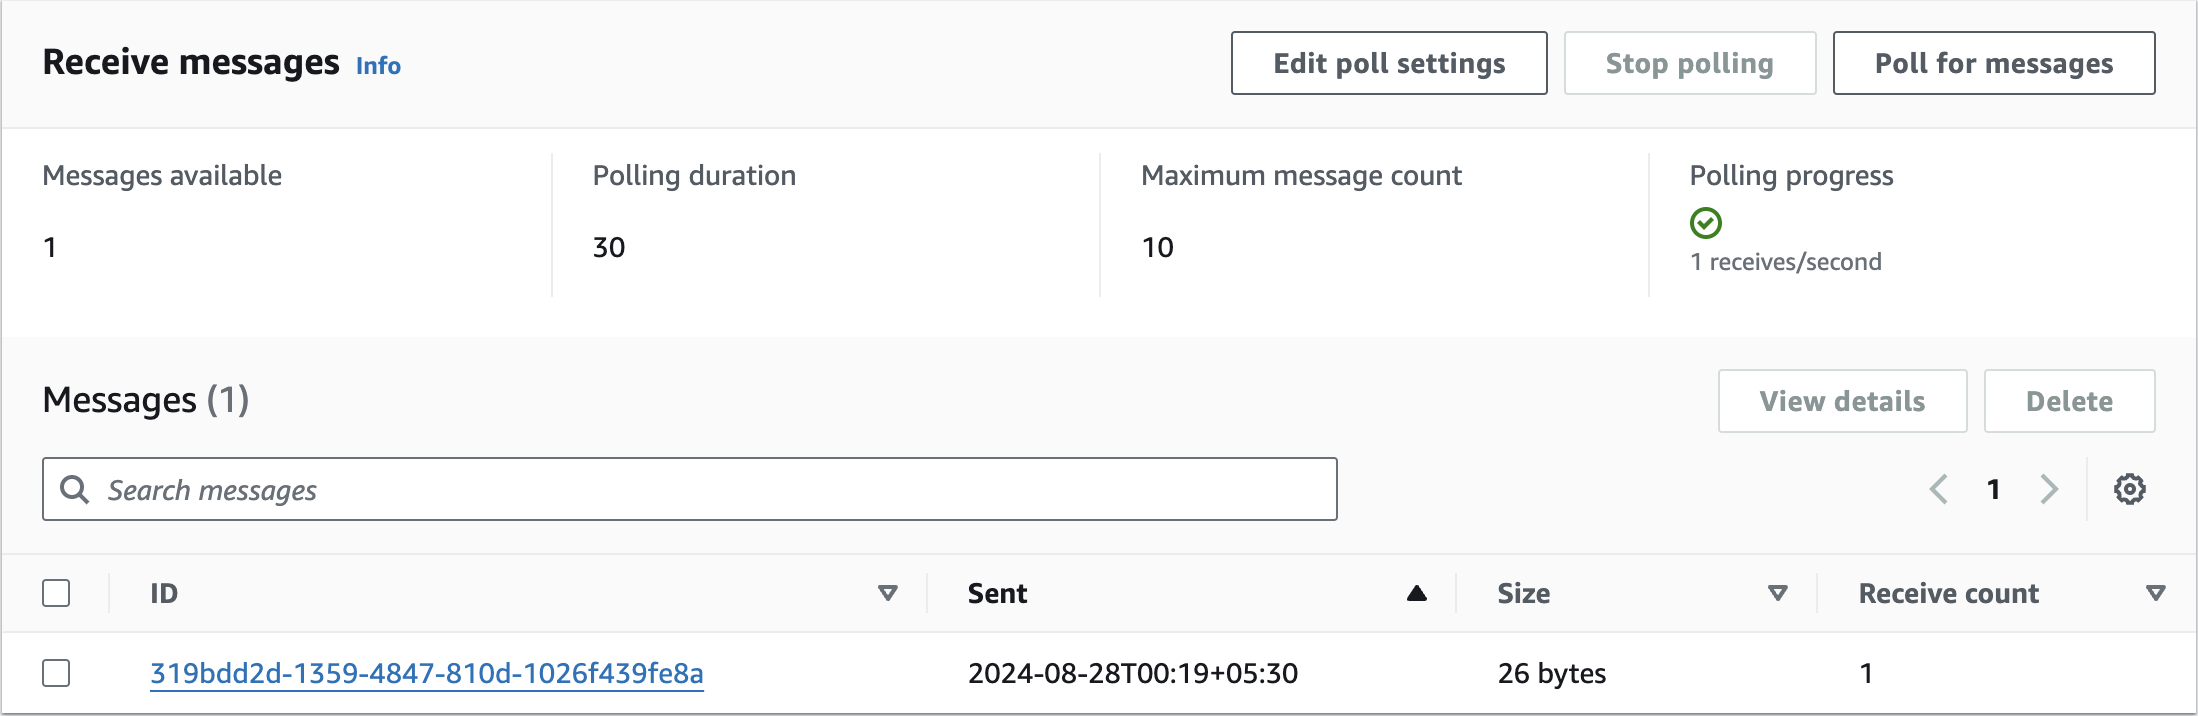
Task: Click the polling progress success icon
Action: point(1705,223)
